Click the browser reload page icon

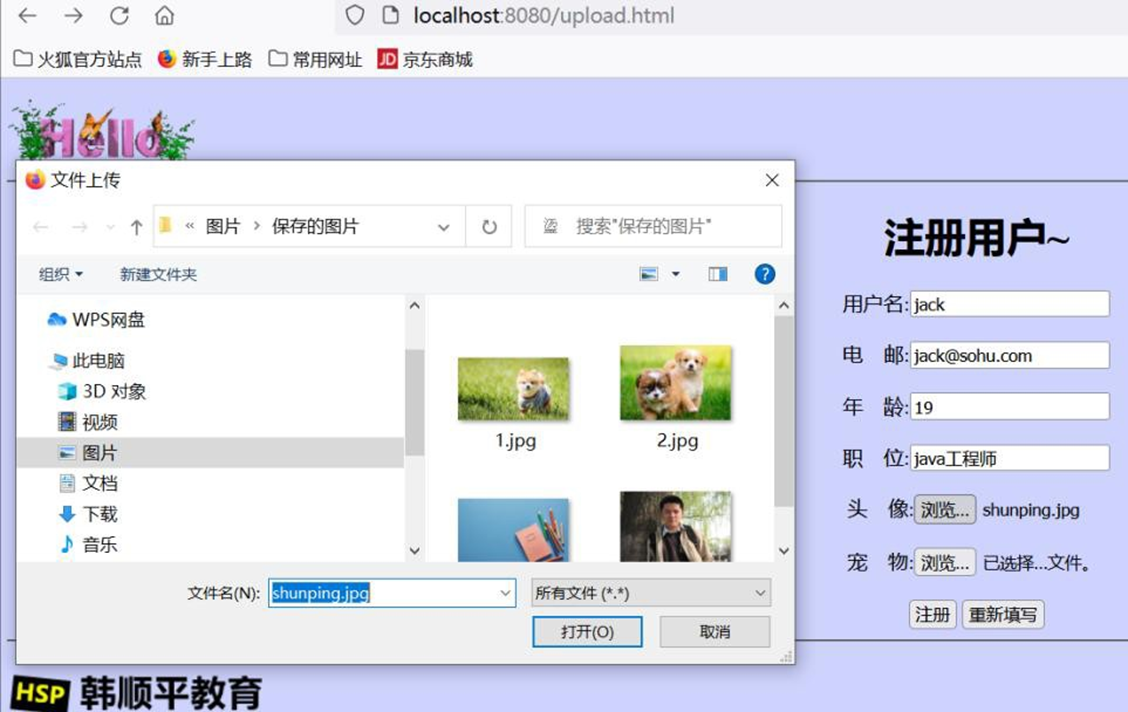pyautogui.click(x=119, y=16)
